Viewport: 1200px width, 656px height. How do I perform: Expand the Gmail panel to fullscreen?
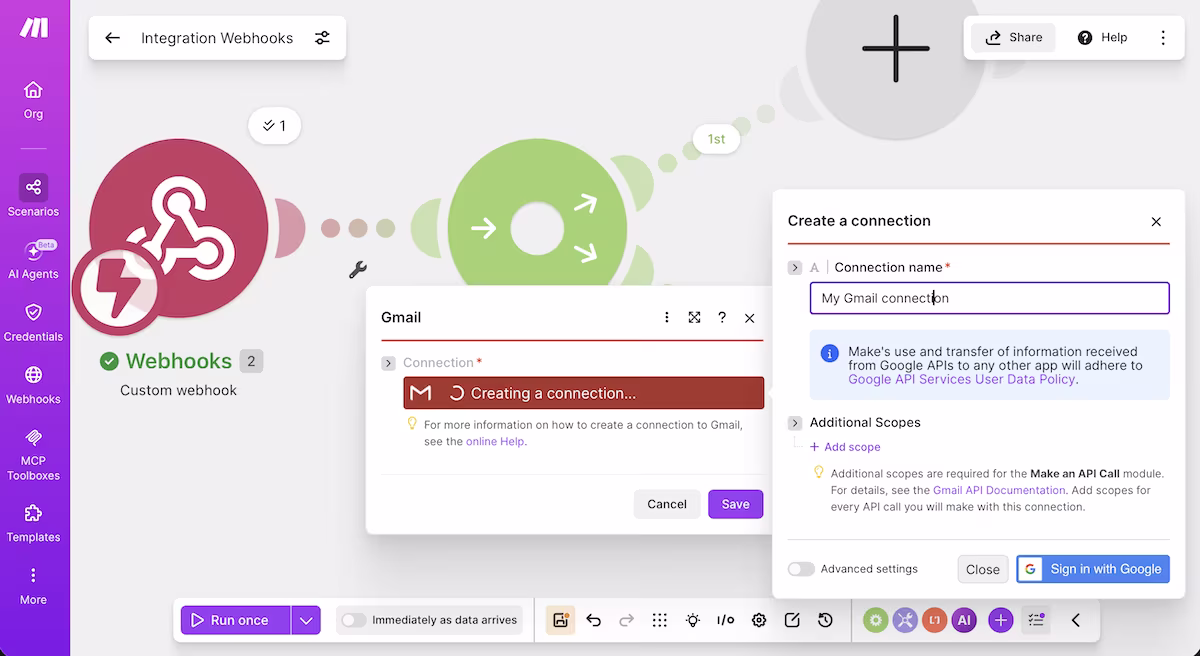tap(694, 317)
